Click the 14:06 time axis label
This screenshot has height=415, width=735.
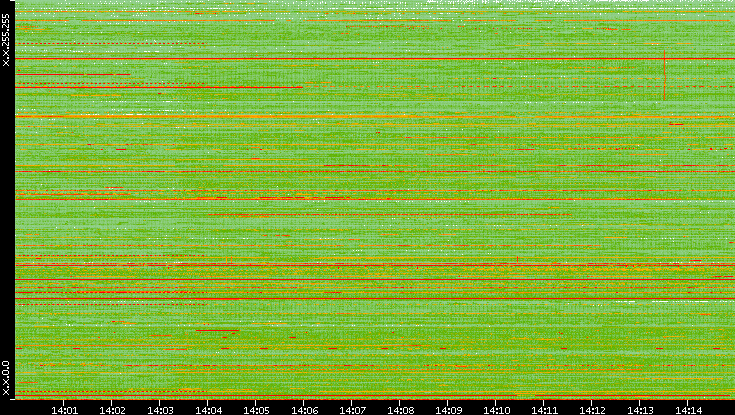click(x=304, y=410)
